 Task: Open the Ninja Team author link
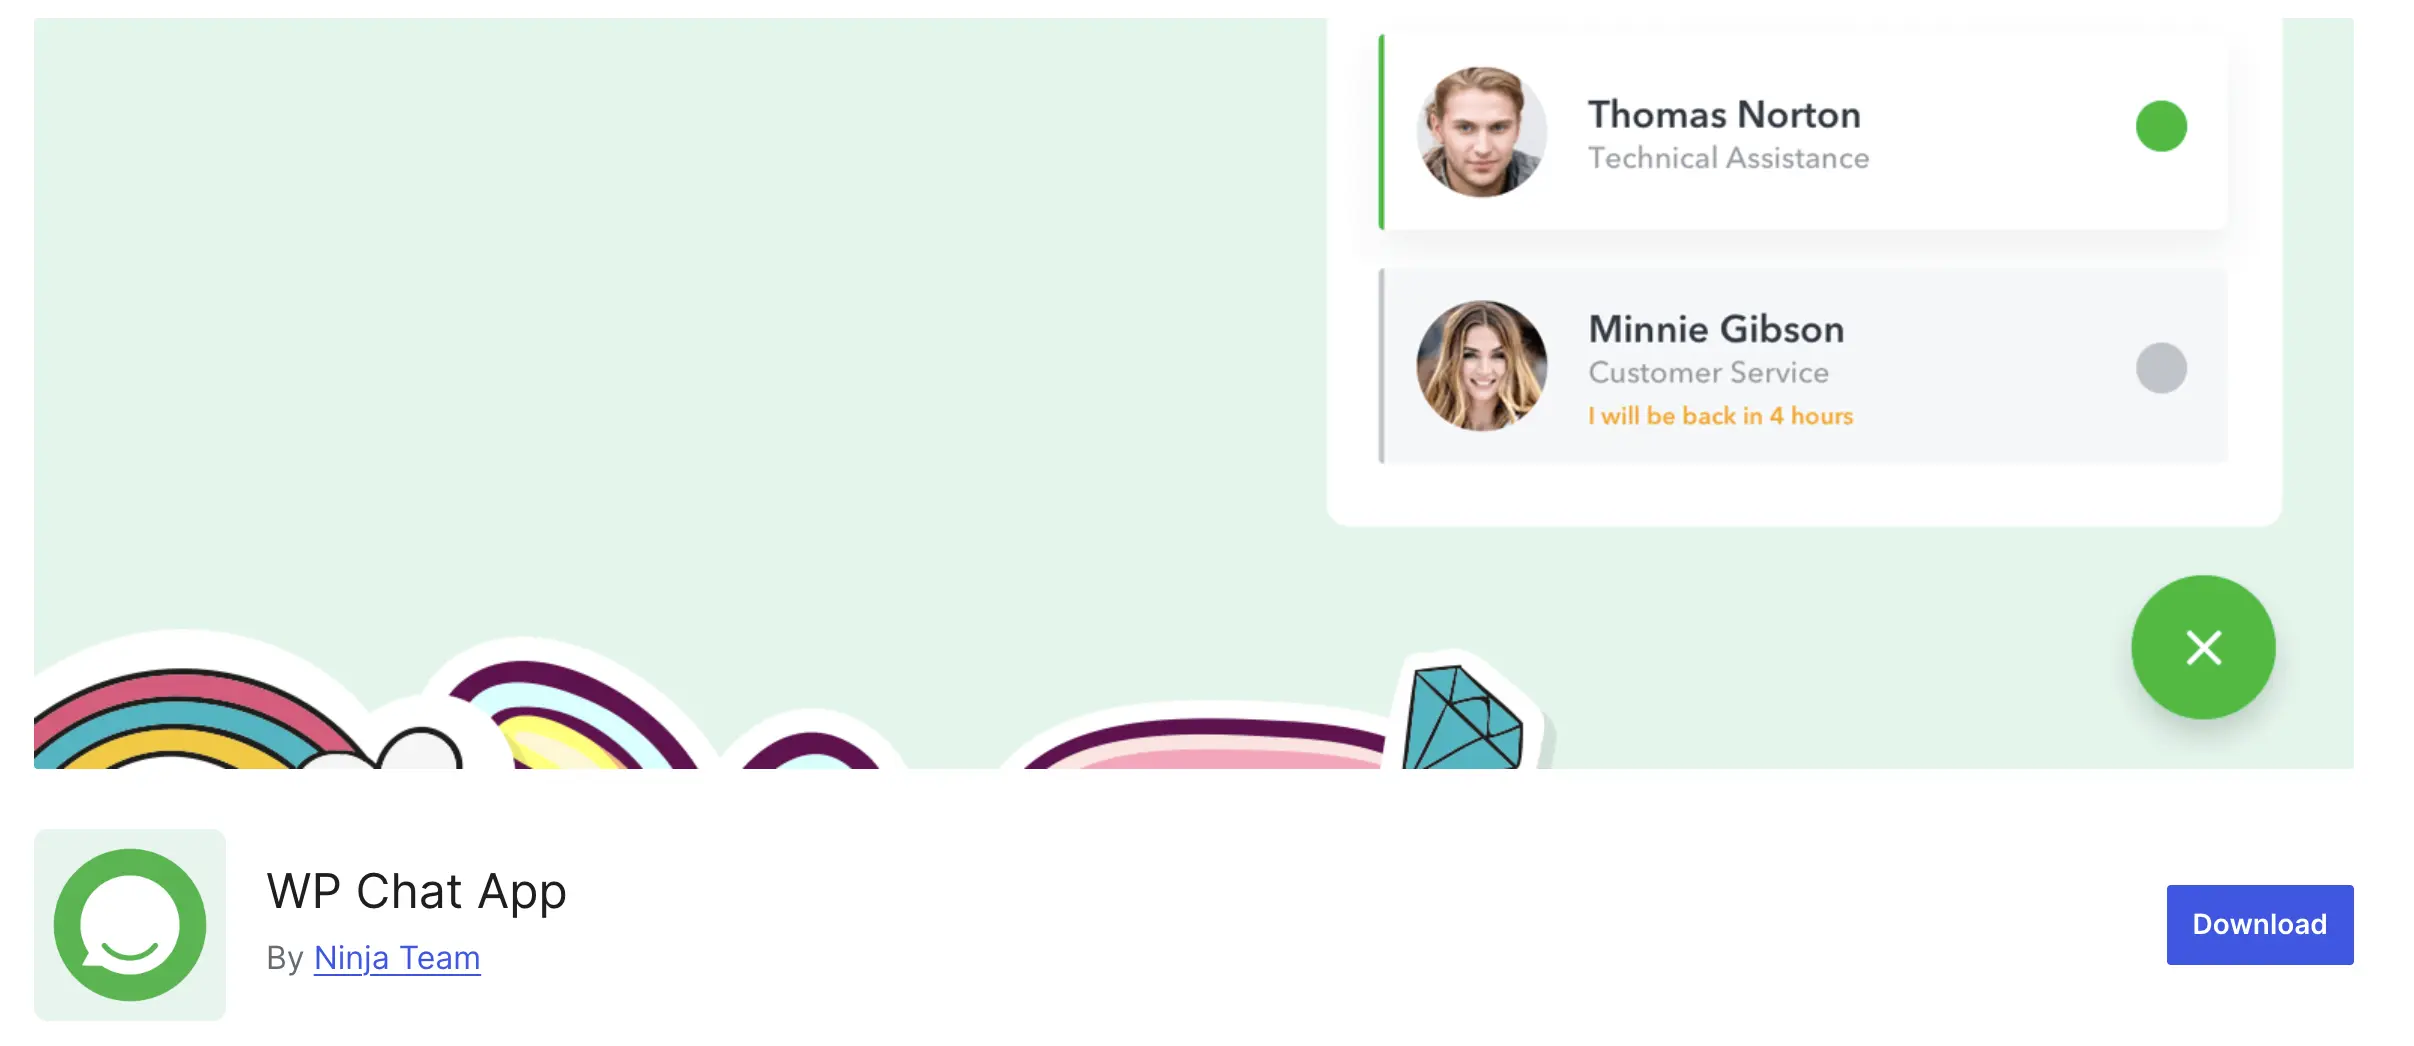click(x=397, y=958)
